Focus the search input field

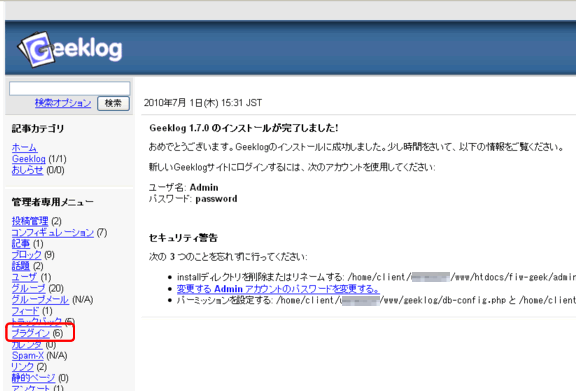point(69,89)
